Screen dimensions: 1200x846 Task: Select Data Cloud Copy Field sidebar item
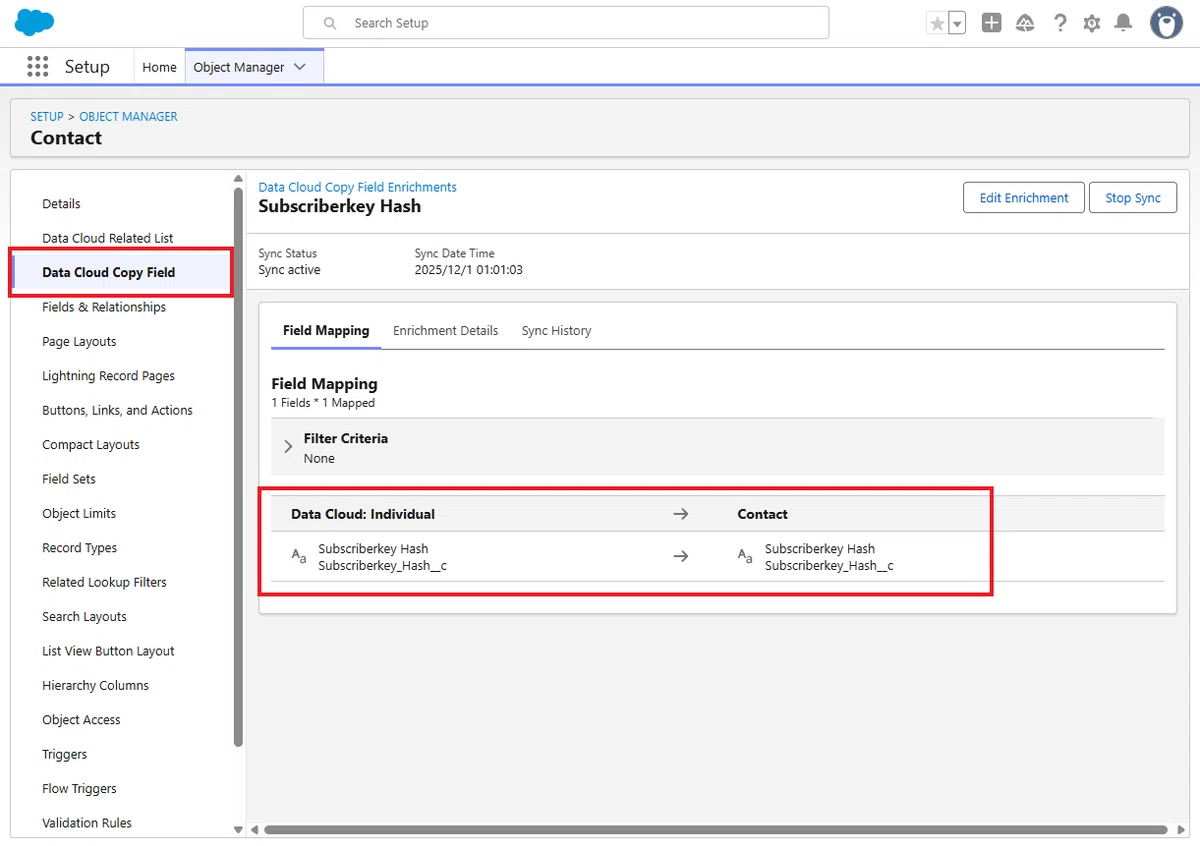[x=122, y=272]
